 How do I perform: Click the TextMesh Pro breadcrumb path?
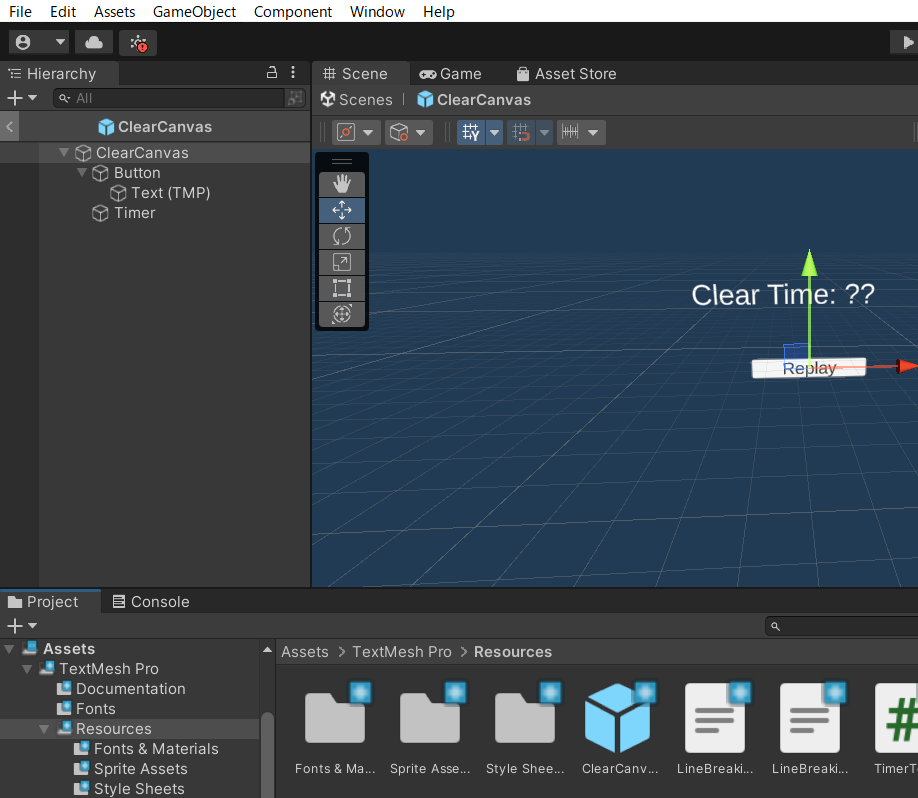[402, 652]
